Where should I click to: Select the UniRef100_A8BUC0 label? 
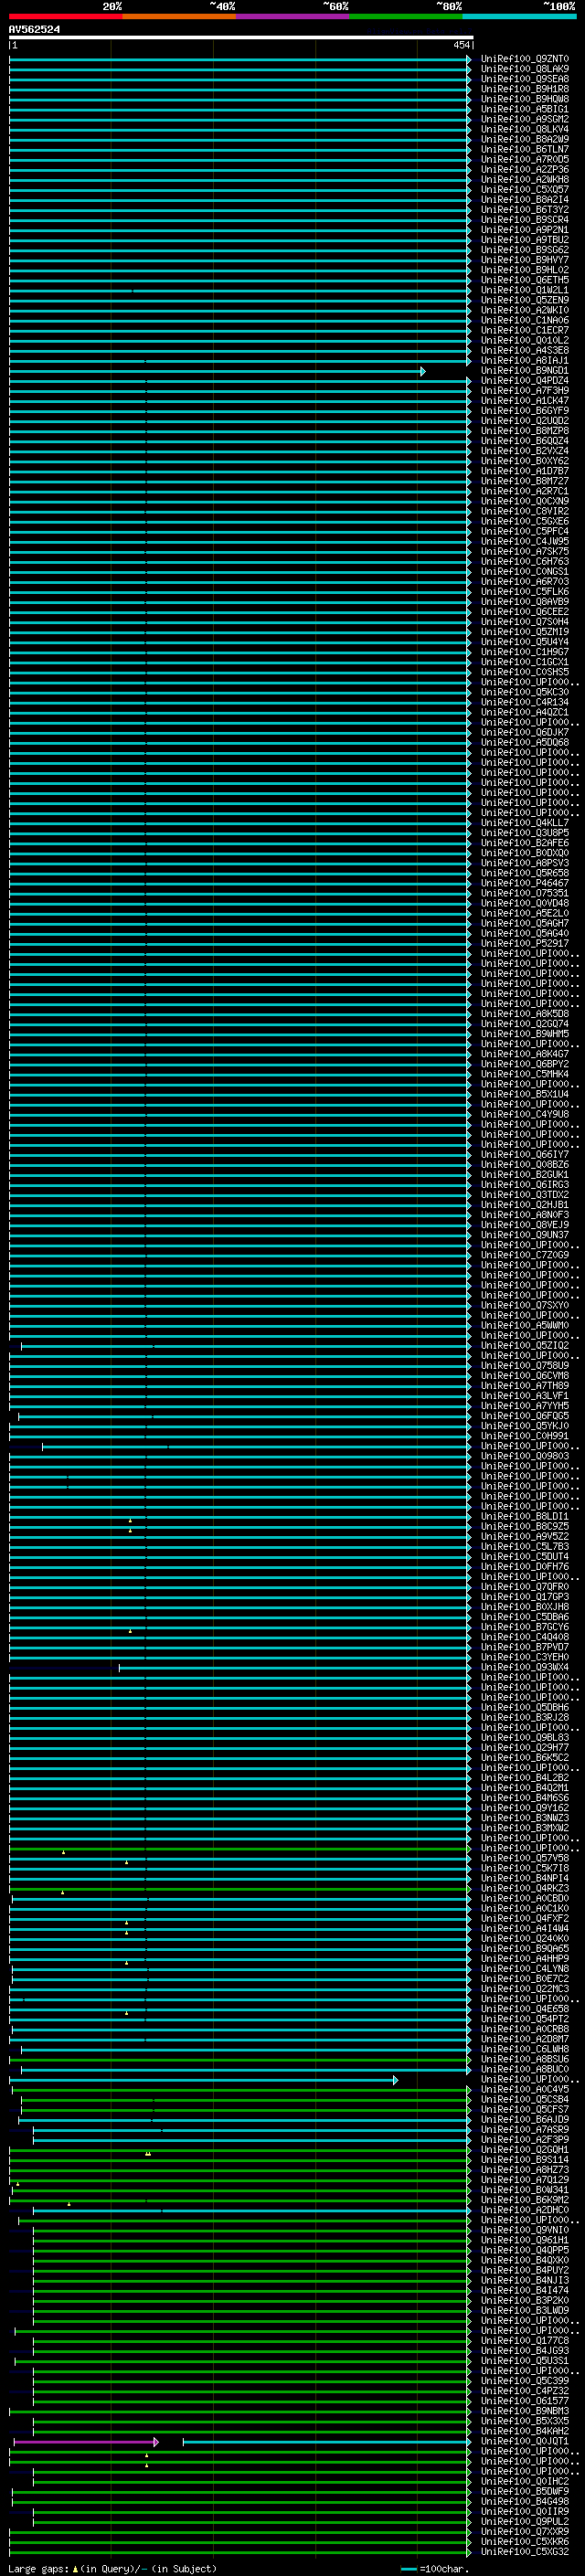525,2069
